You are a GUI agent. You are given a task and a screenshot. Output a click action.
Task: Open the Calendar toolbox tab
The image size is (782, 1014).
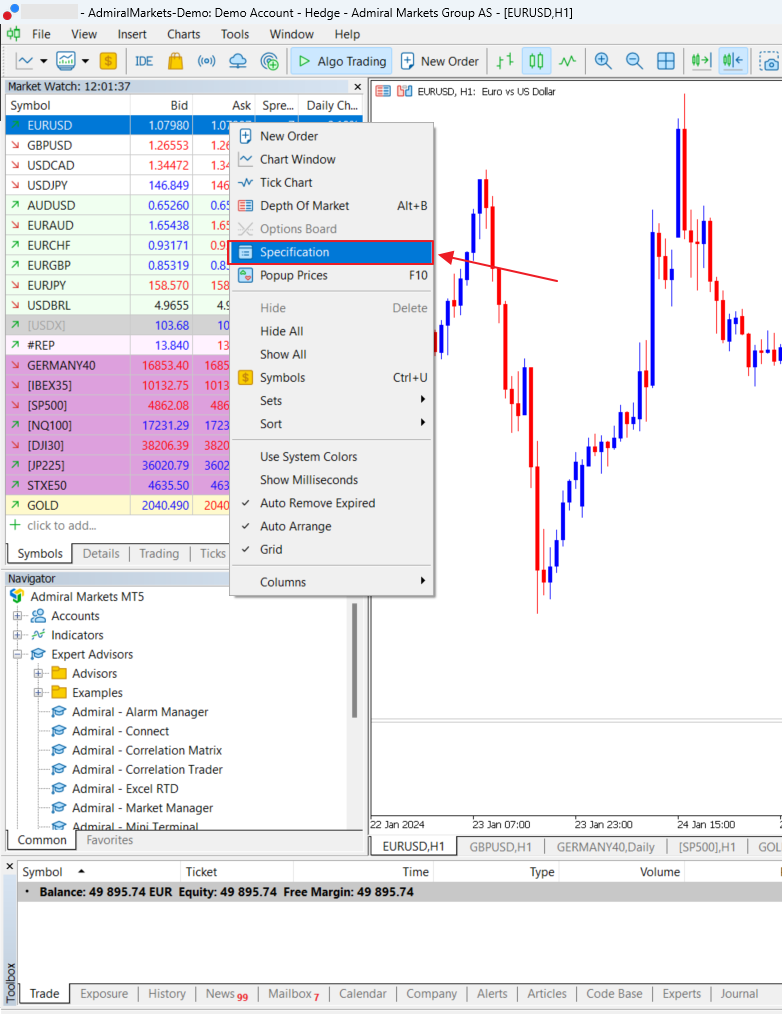tap(363, 994)
